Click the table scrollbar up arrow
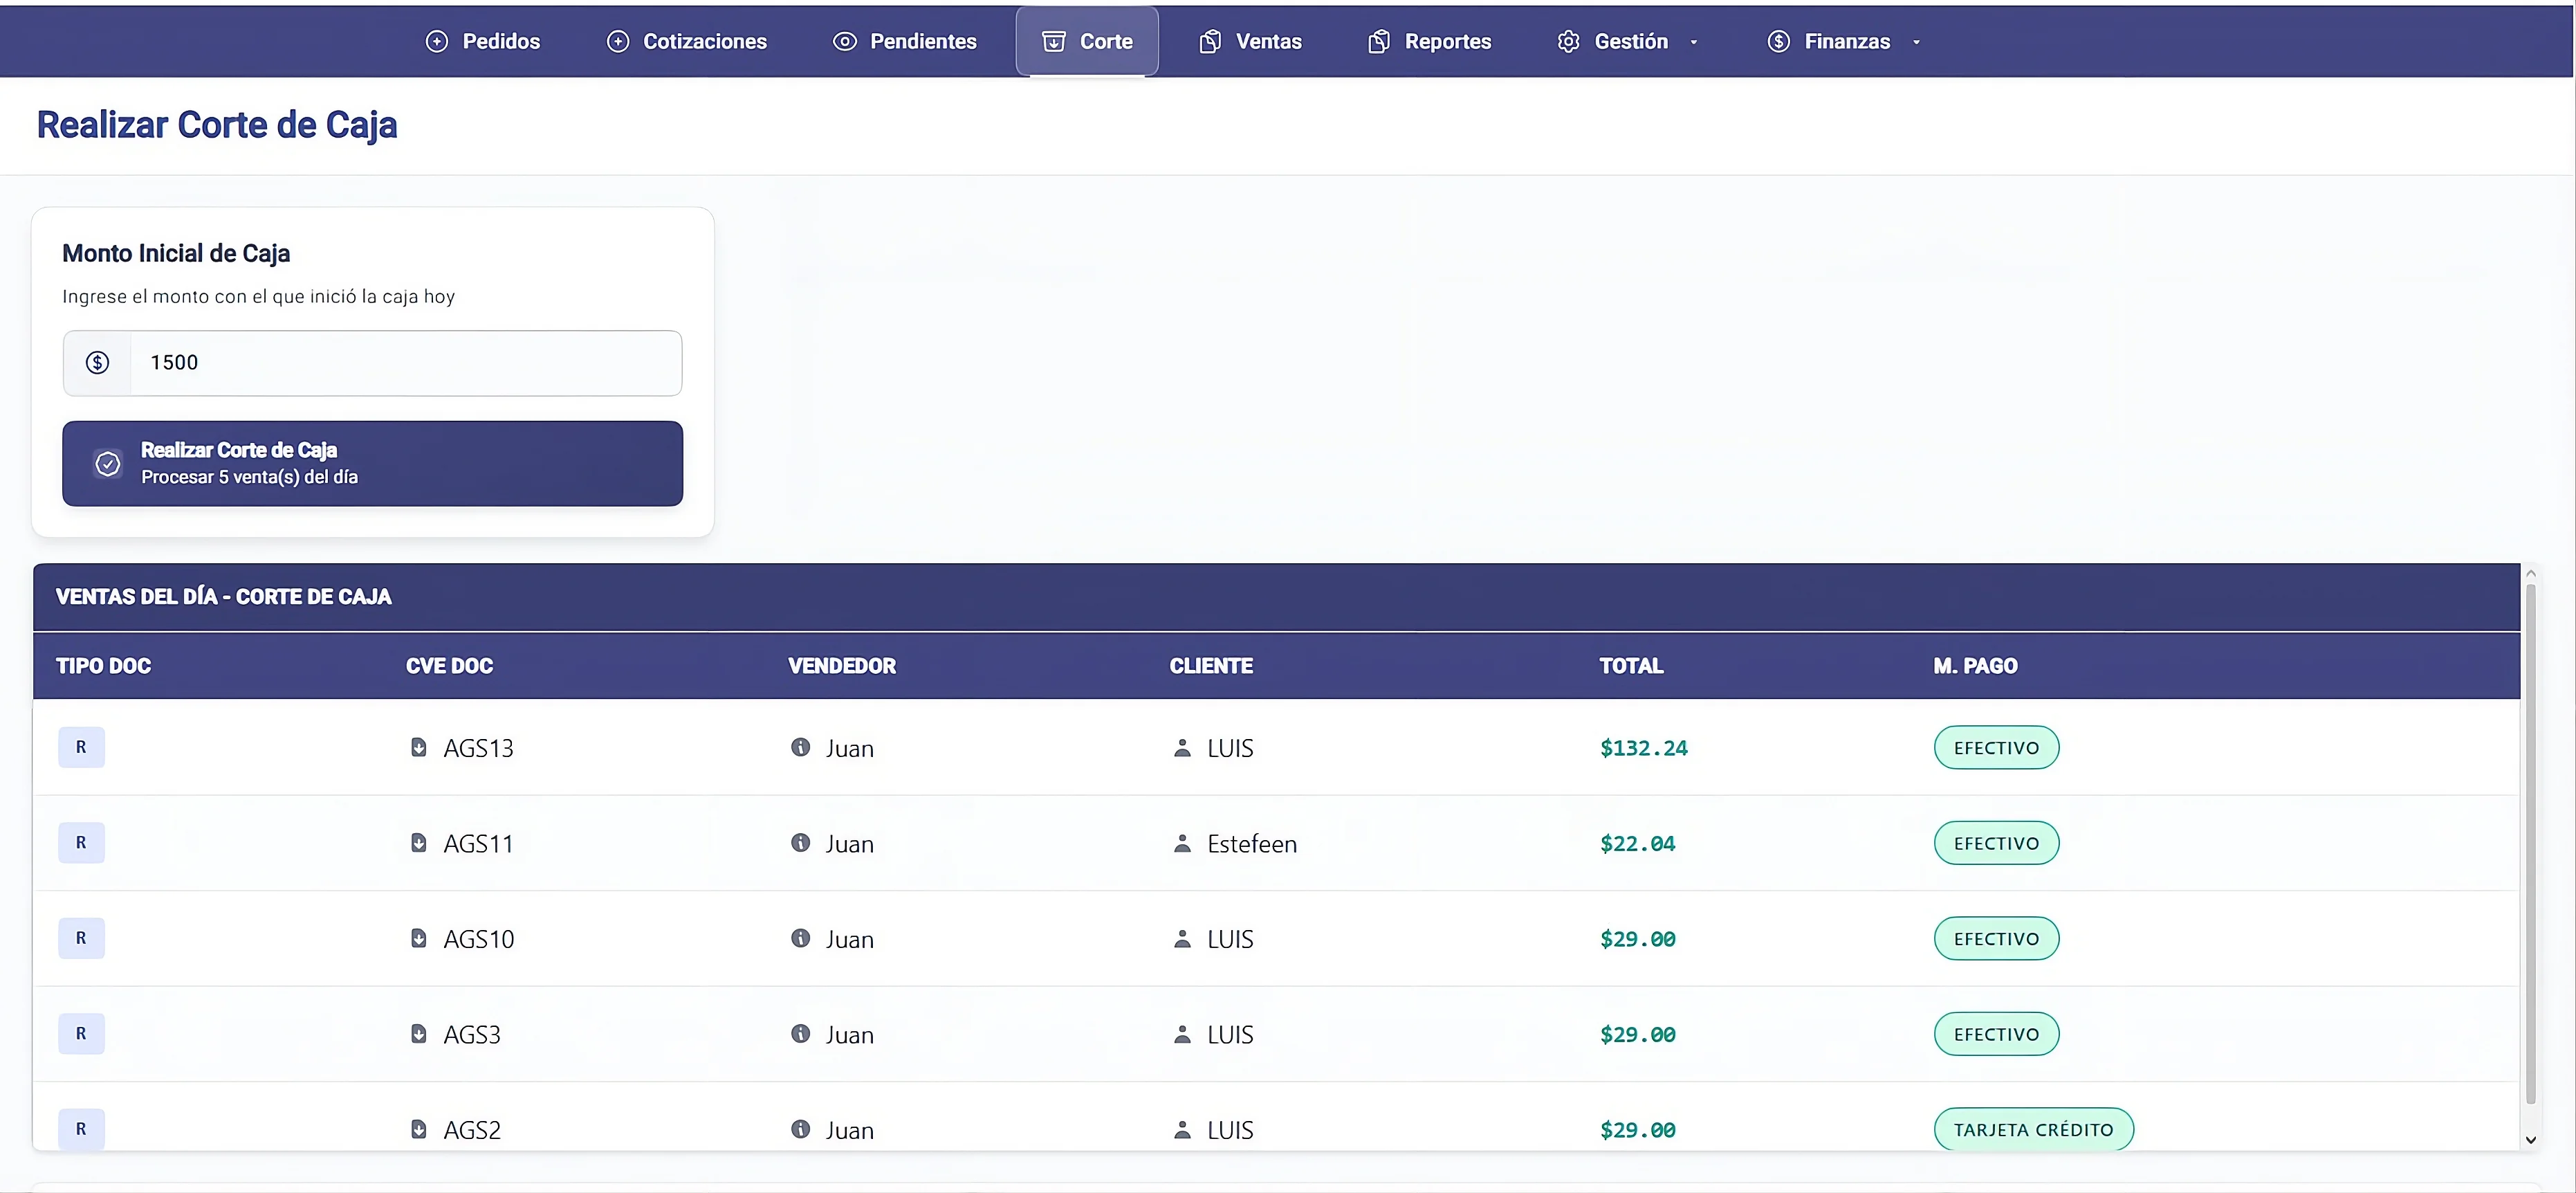The width and height of the screenshot is (2576, 1193). [2531, 573]
